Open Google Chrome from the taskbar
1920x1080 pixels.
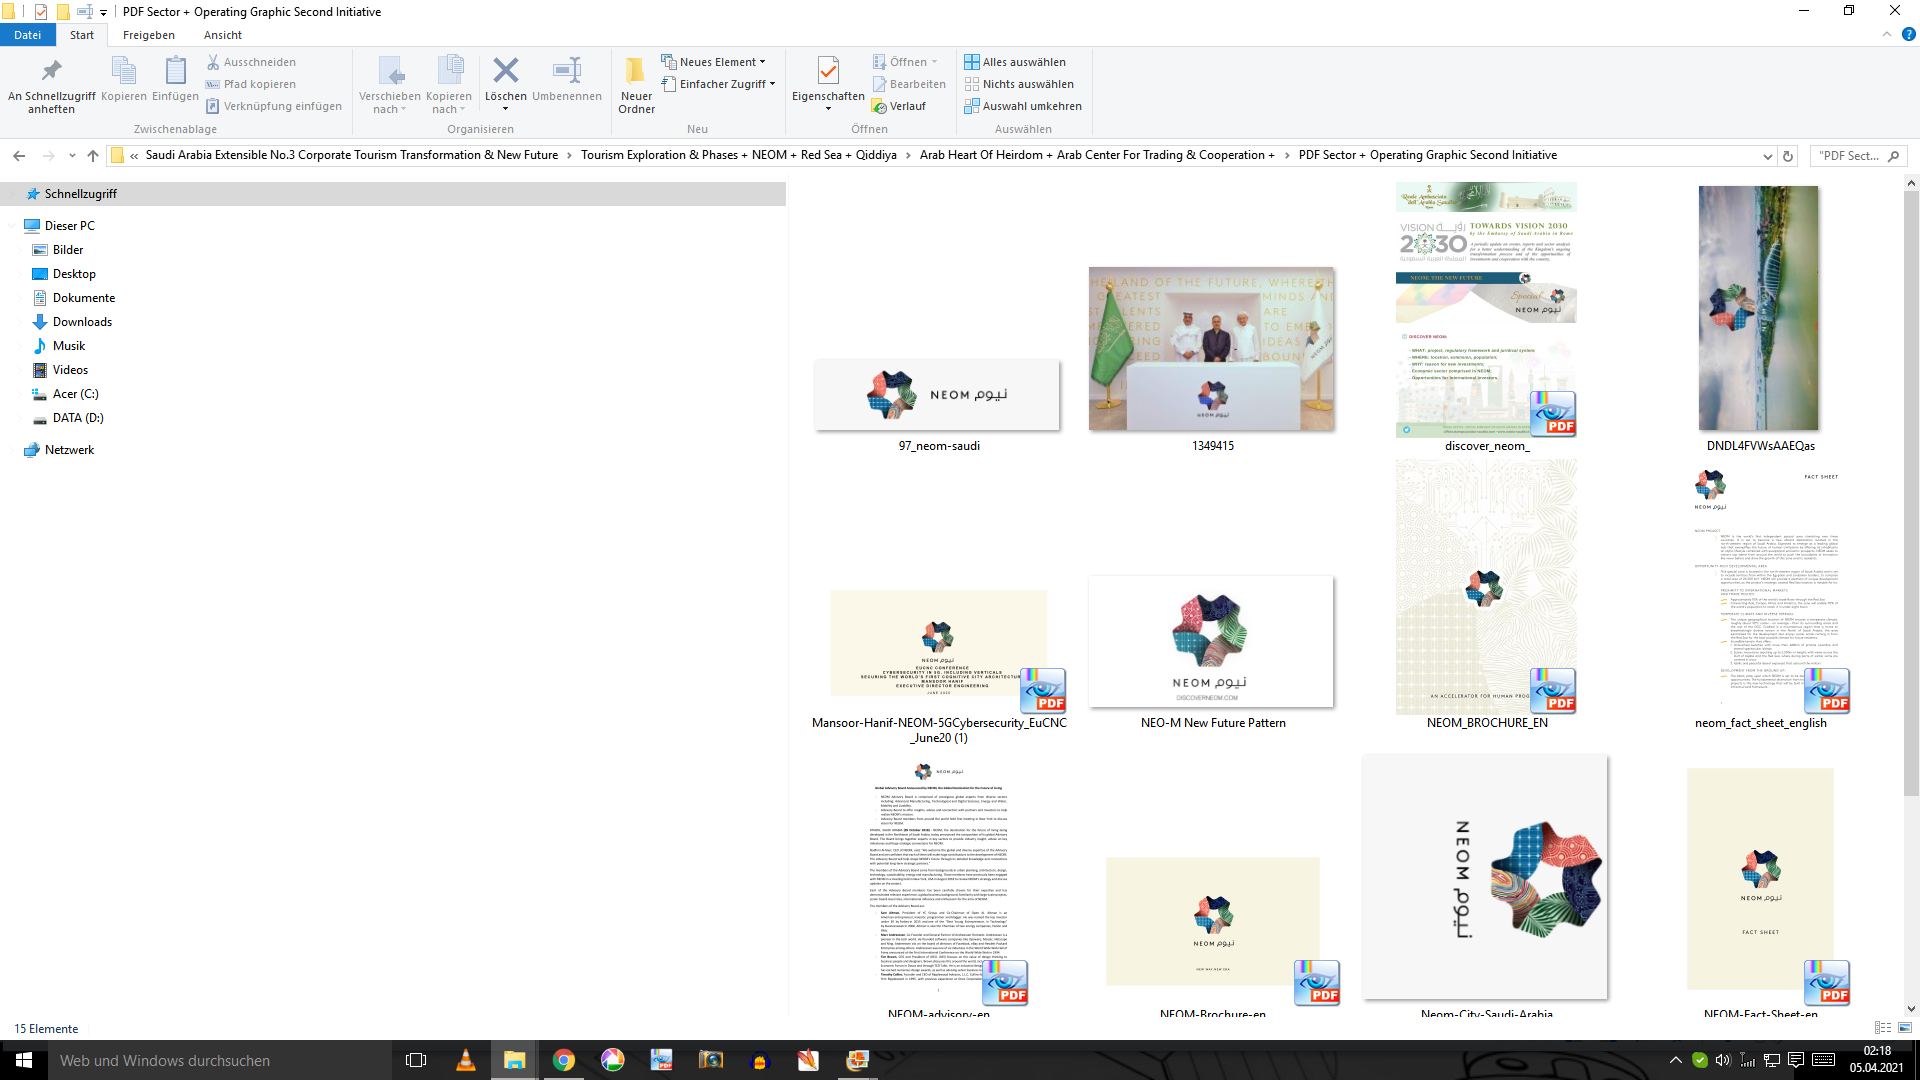click(564, 1060)
